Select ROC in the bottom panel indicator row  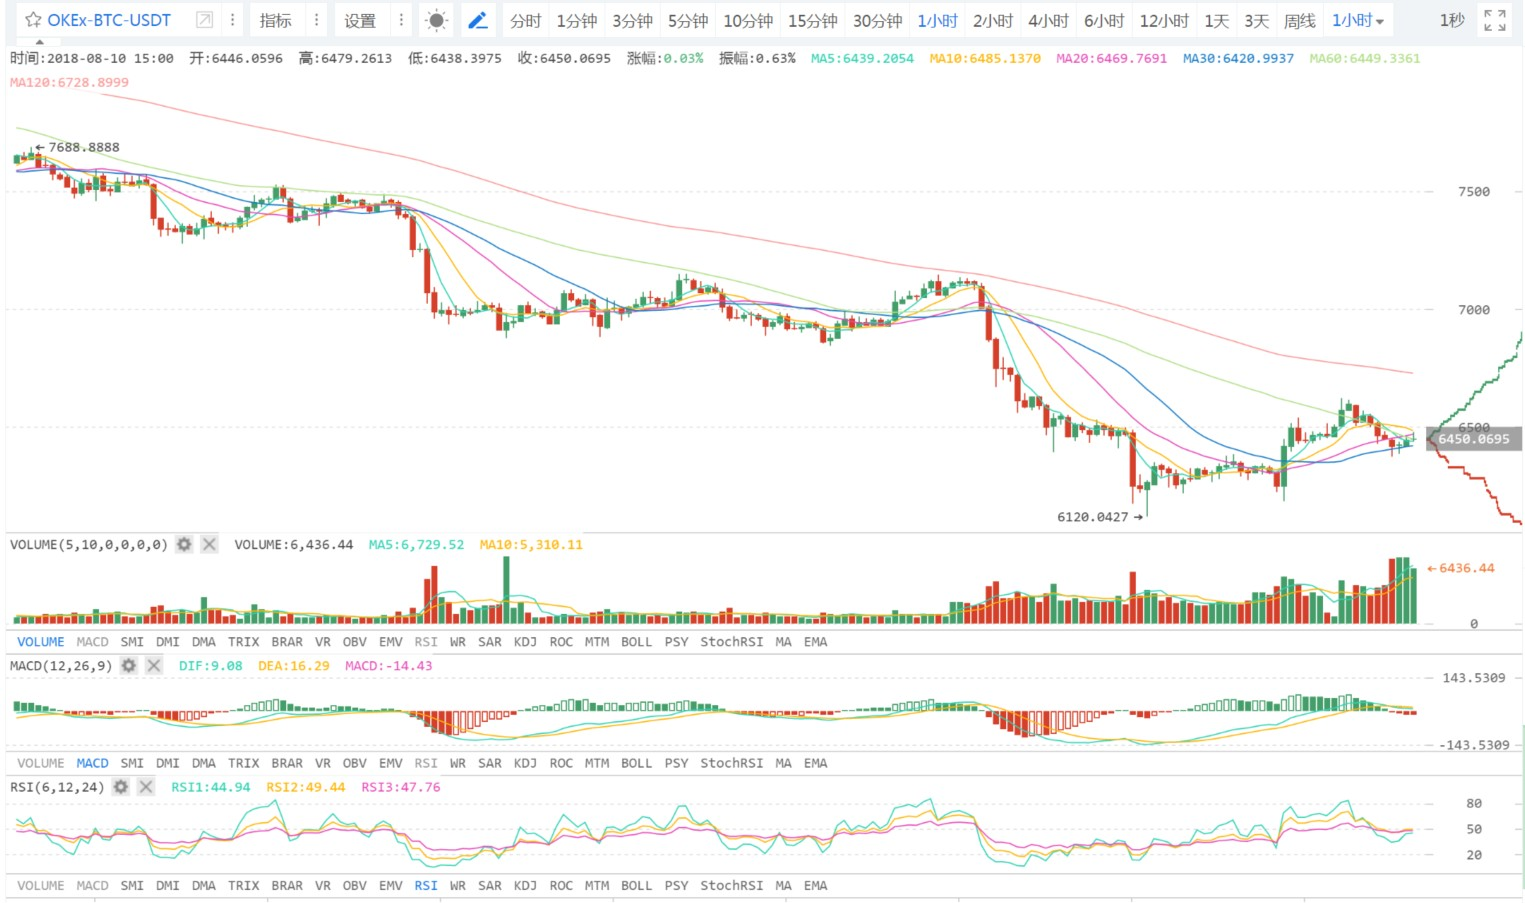click(561, 886)
